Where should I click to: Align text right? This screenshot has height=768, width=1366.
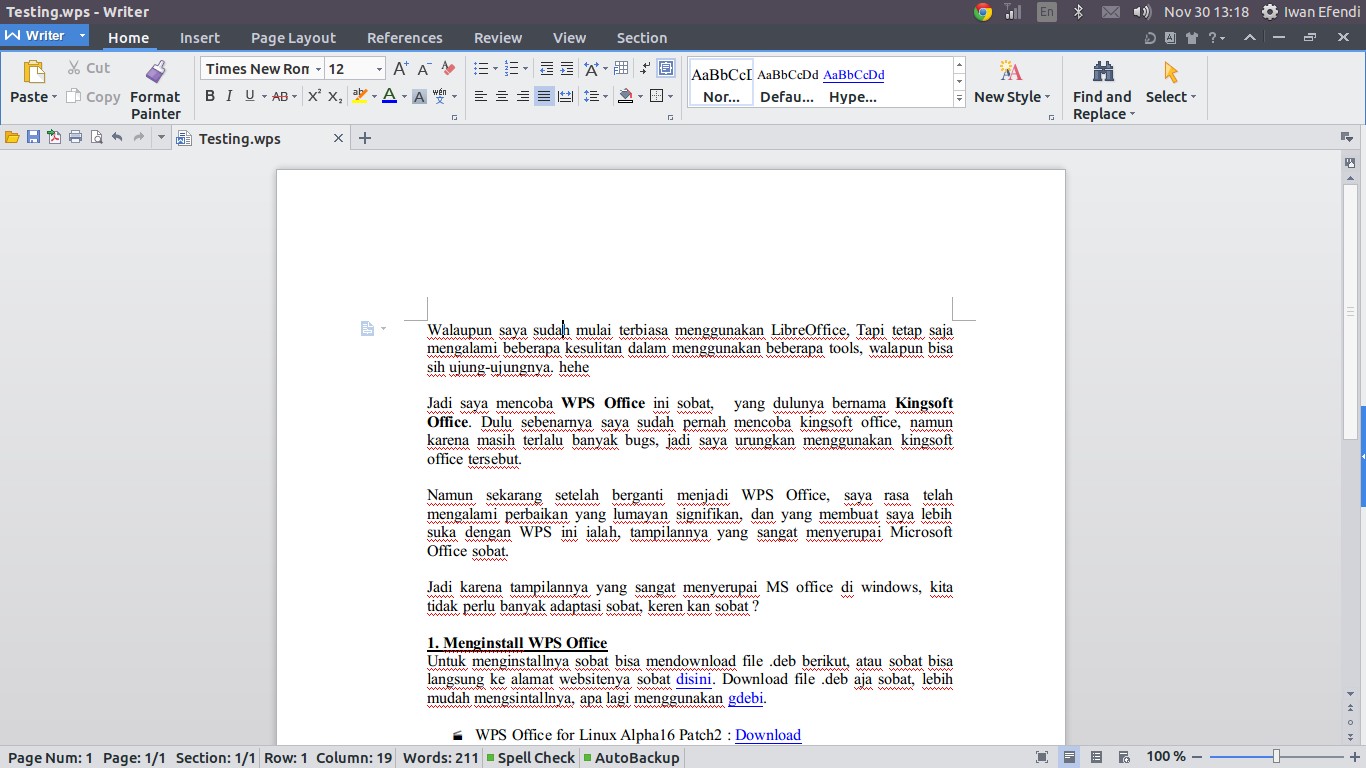[x=523, y=96]
